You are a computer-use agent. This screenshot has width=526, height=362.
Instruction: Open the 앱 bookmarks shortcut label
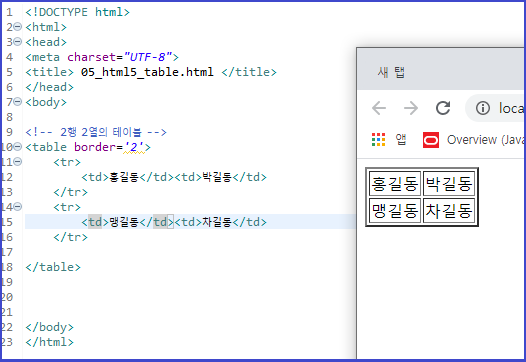pos(401,140)
